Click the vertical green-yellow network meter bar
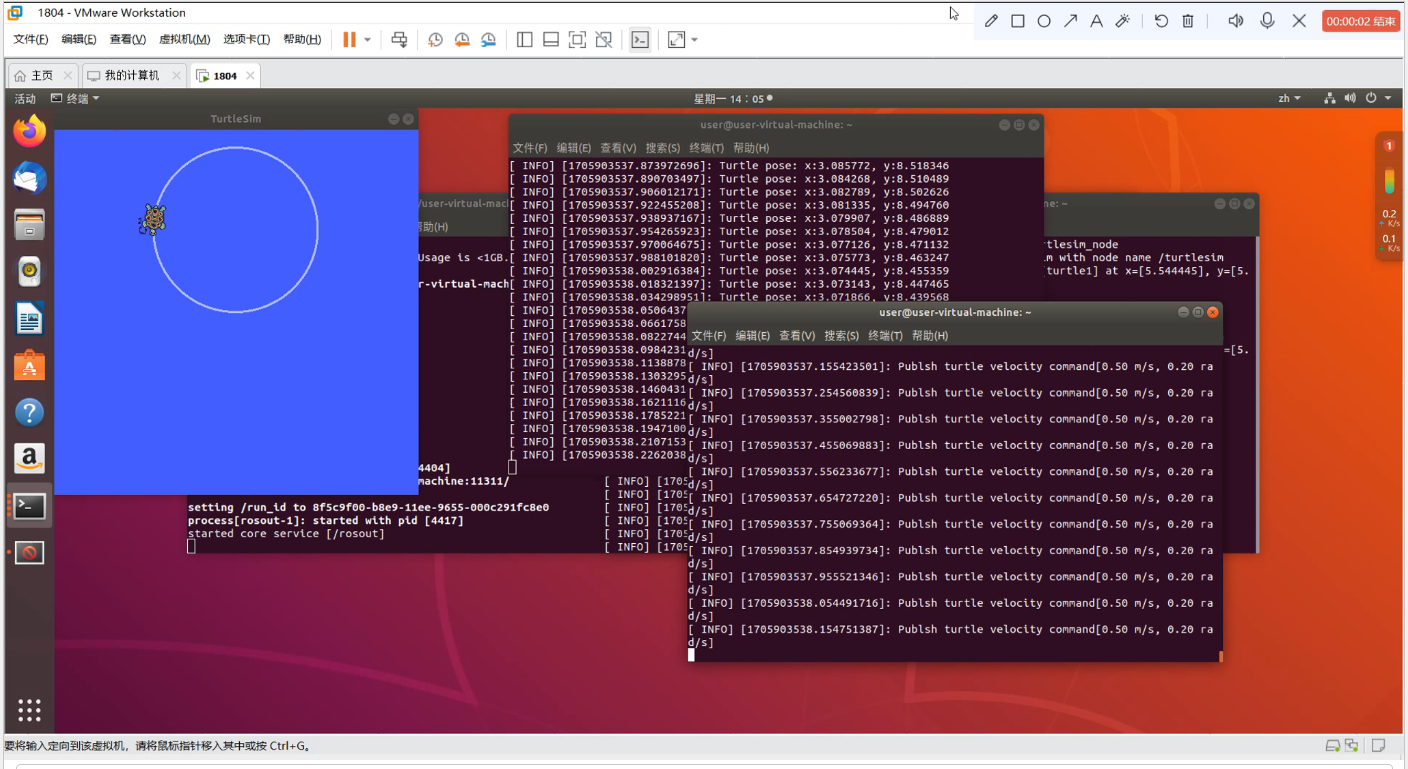 [x=1389, y=181]
